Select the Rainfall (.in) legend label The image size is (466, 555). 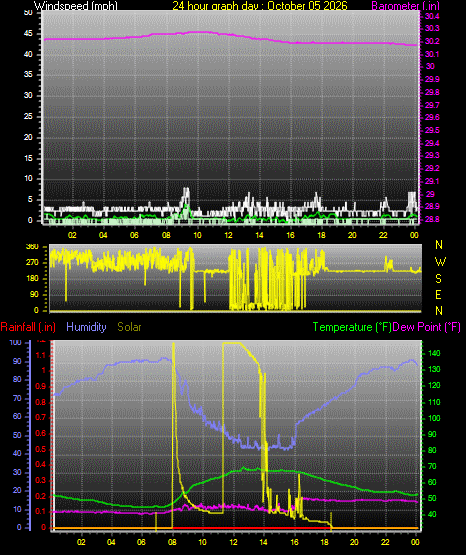coord(28,327)
